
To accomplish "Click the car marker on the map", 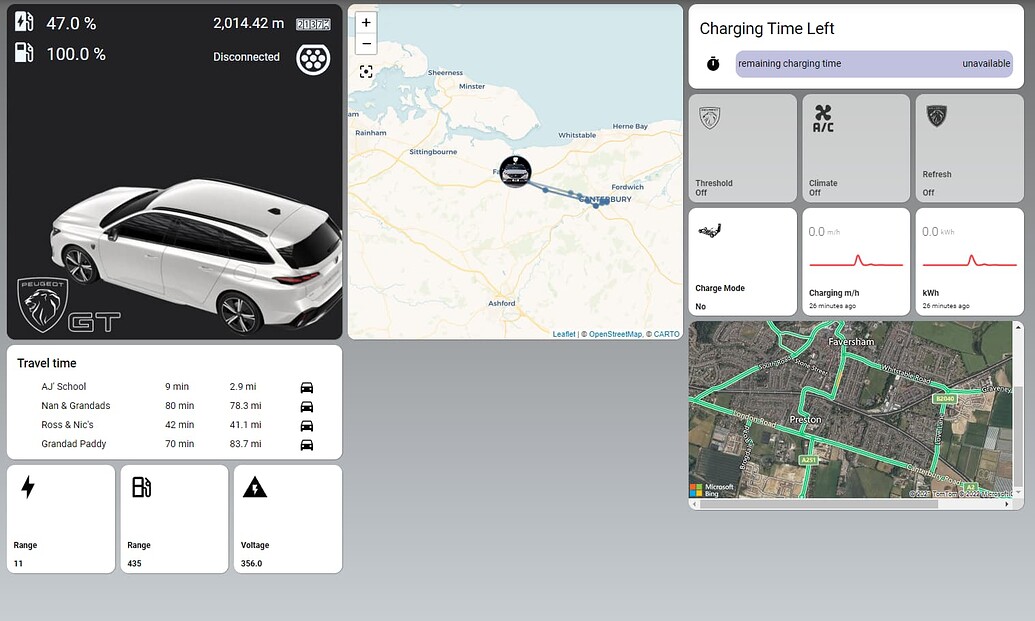I will tap(515, 172).
